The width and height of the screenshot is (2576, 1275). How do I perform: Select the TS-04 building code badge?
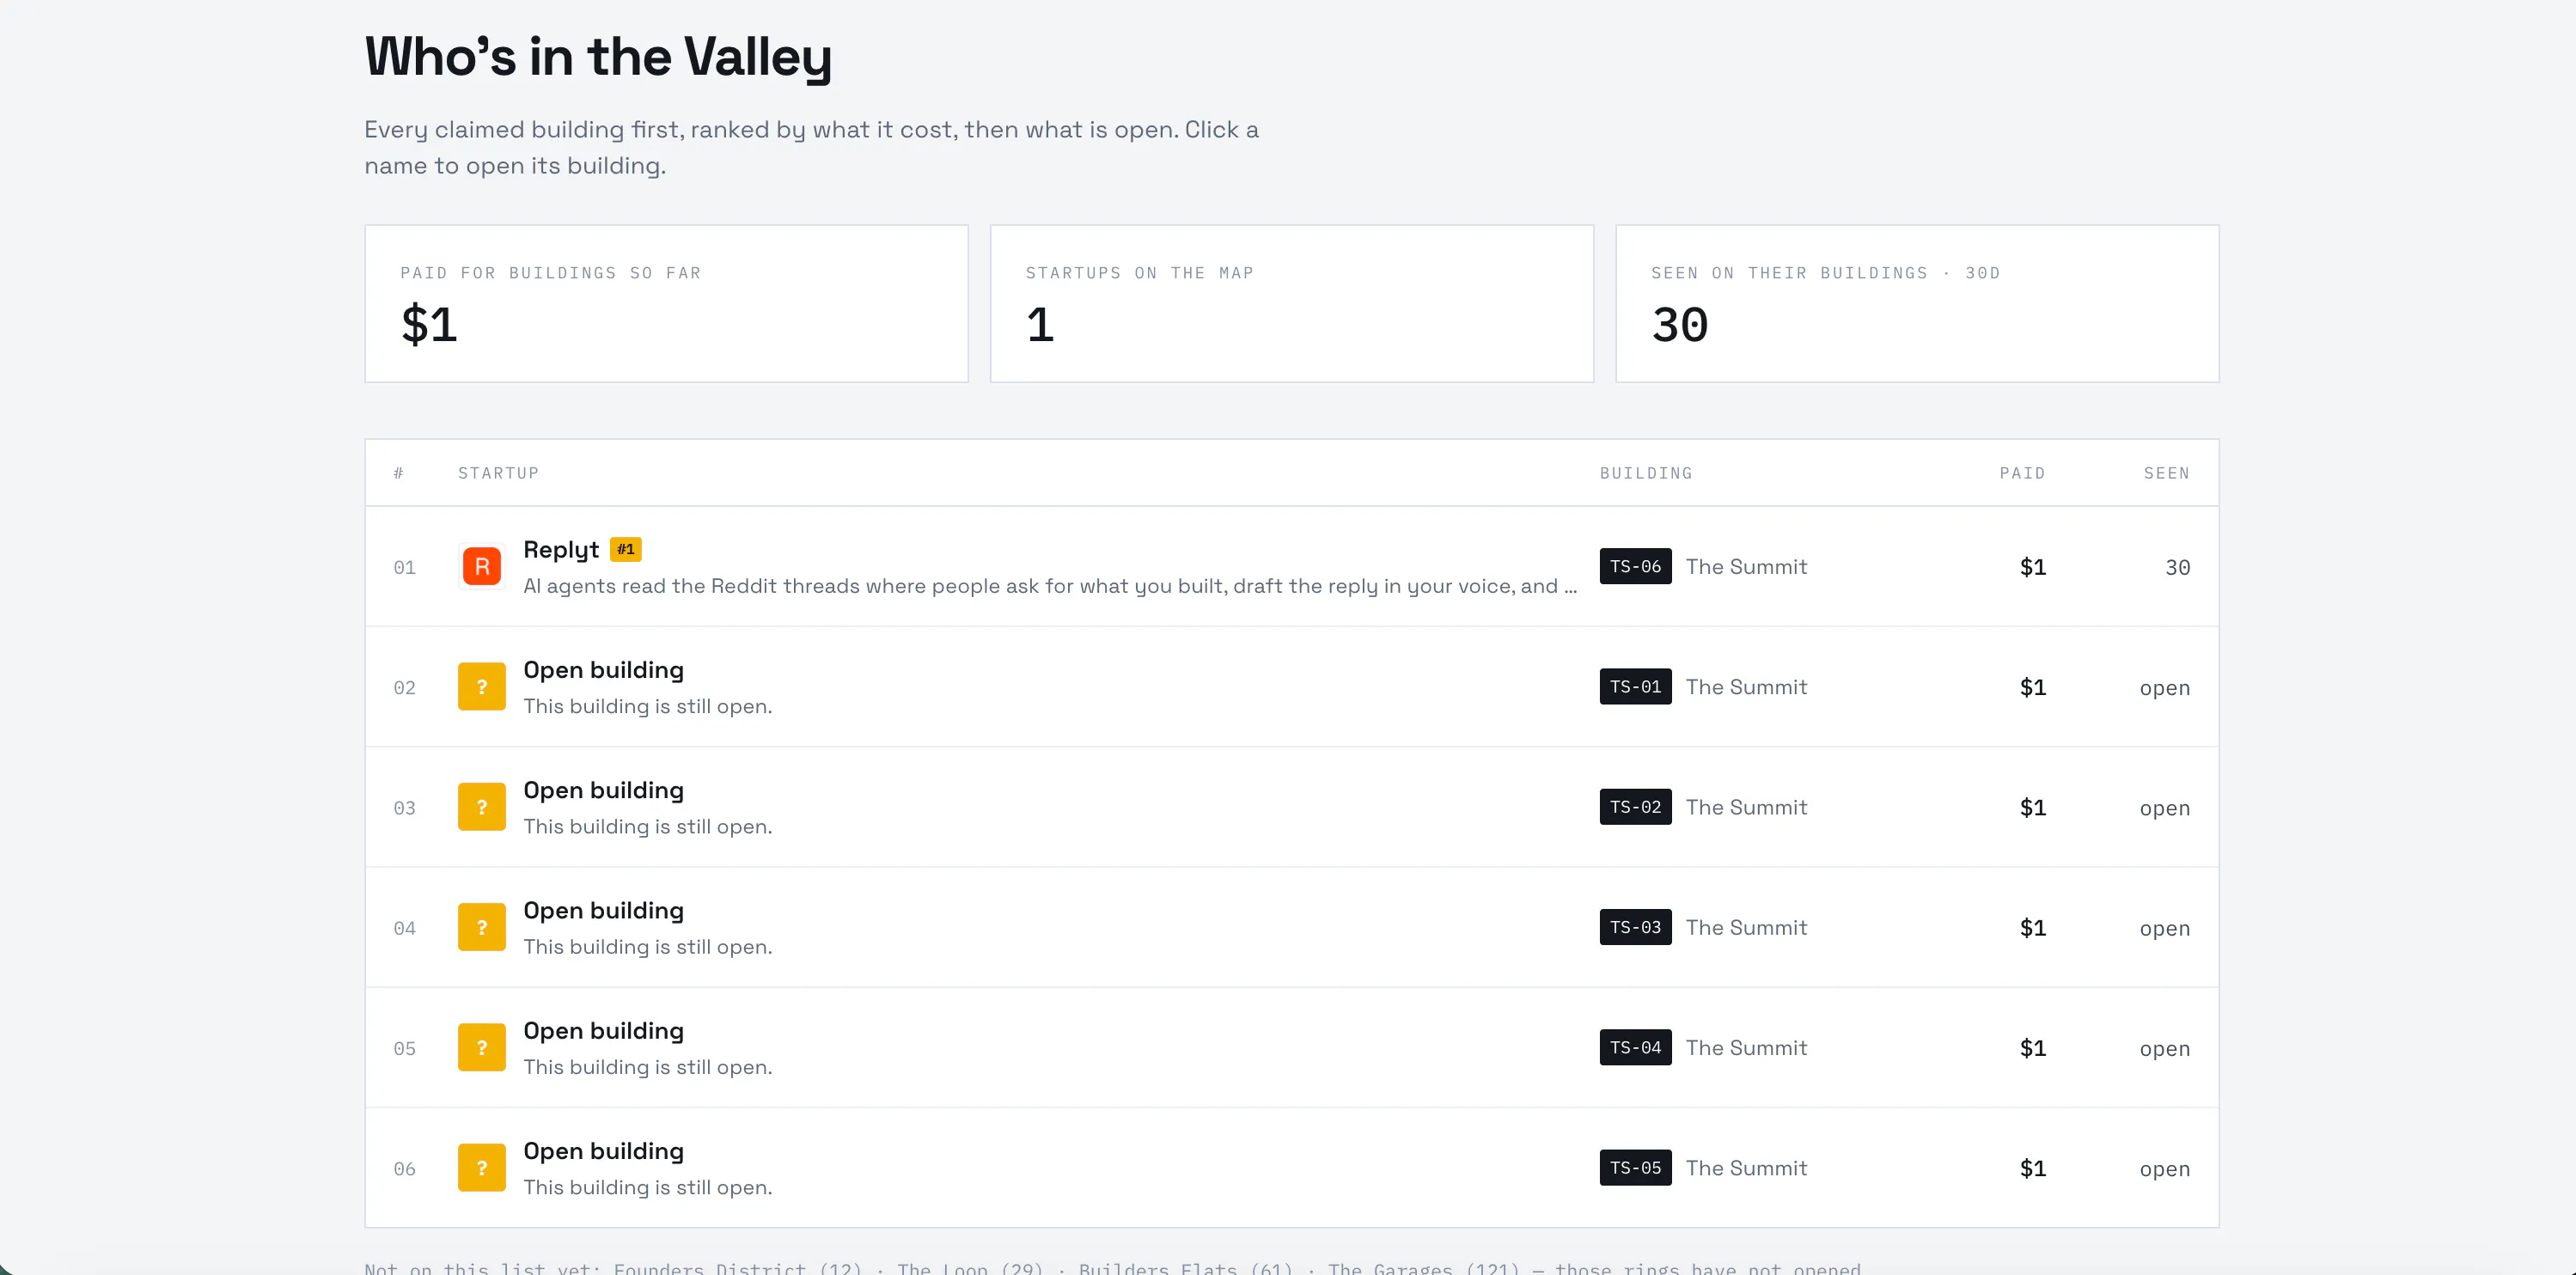click(1635, 1047)
